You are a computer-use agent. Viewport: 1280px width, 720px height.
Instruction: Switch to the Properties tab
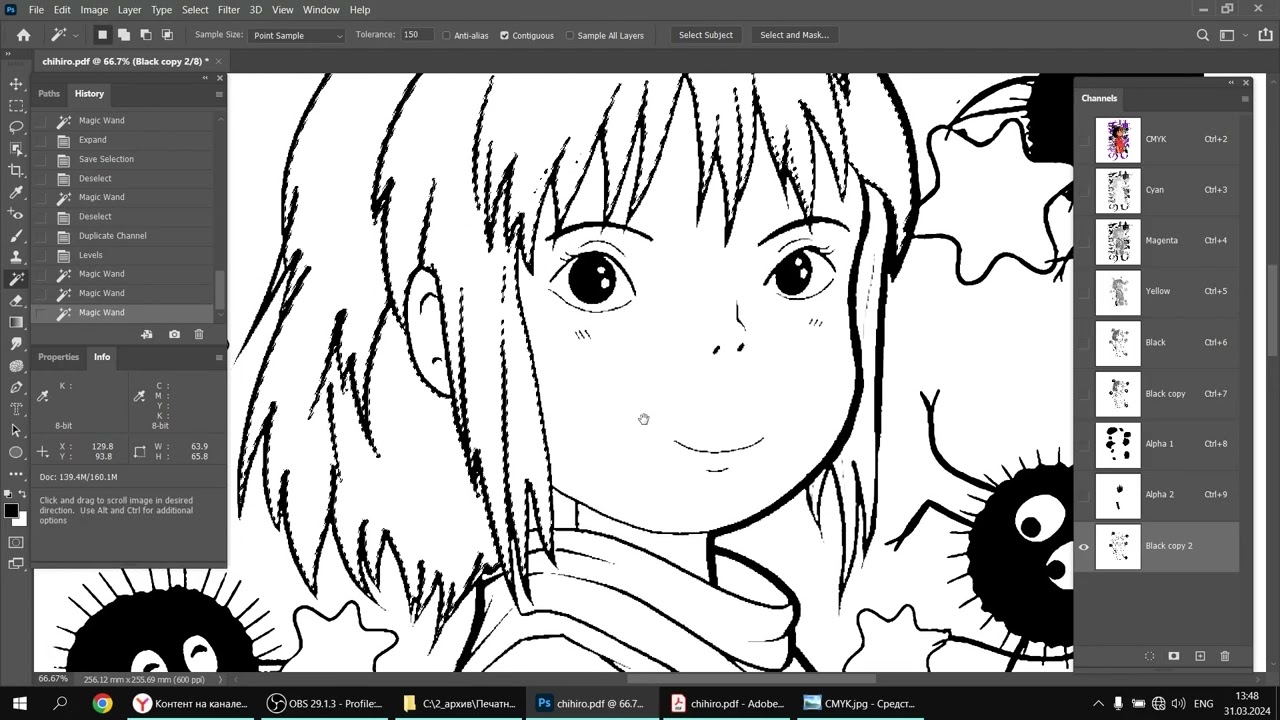coord(59,357)
